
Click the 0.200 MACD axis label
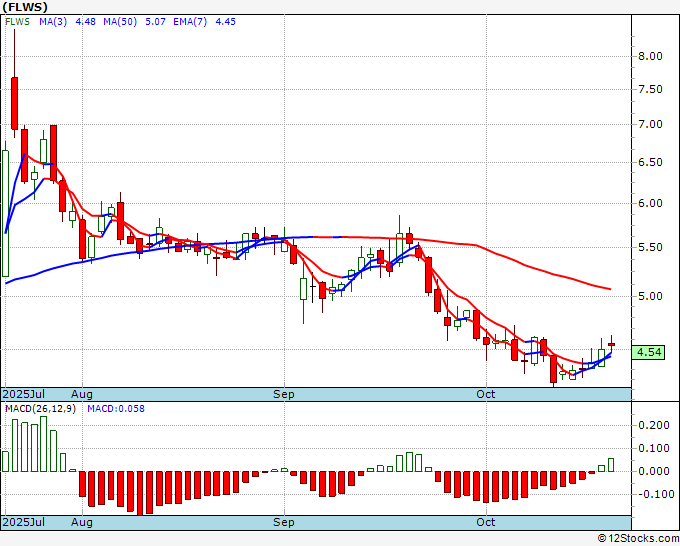coord(654,425)
